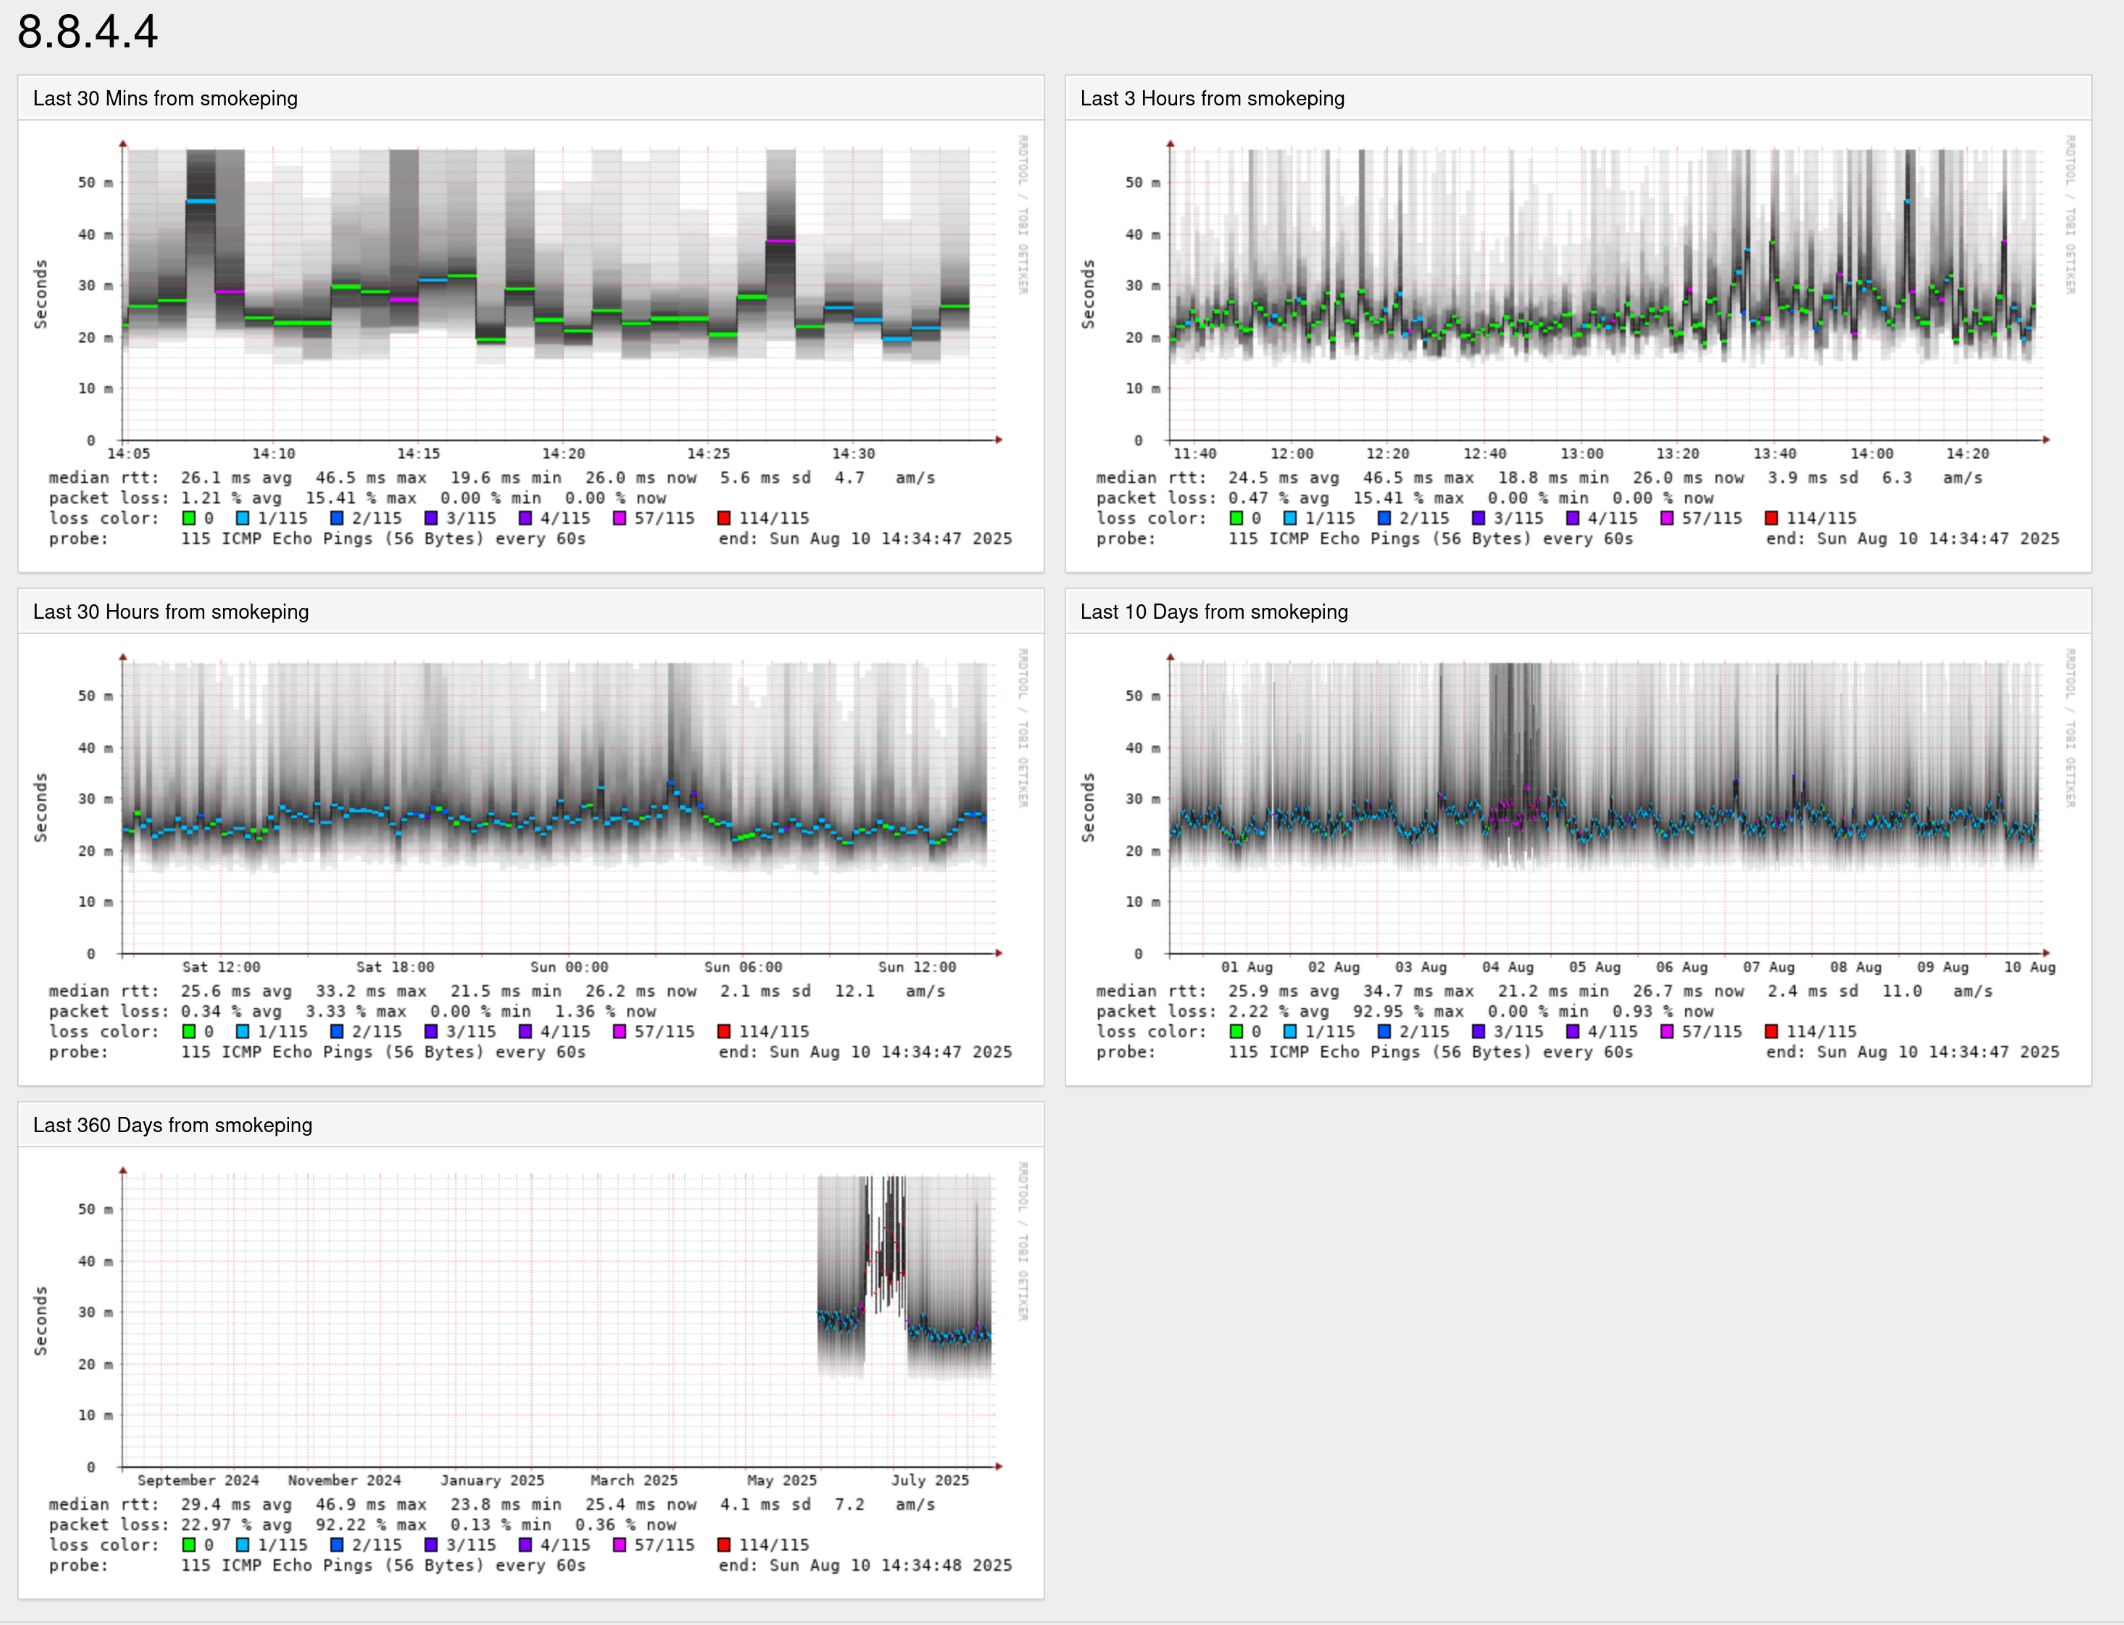Click 'Last 10 Days from smokeping' panel header
The height and width of the screenshot is (1625, 2124).
click(1214, 611)
